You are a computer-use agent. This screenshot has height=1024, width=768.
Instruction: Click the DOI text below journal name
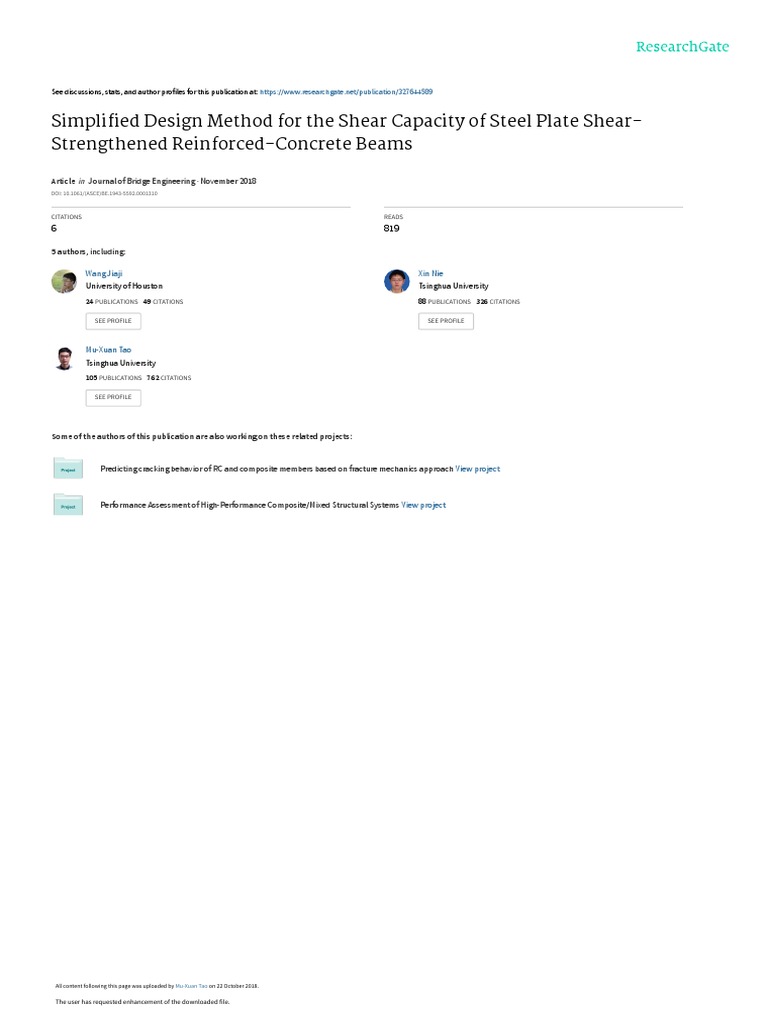[104, 193]
